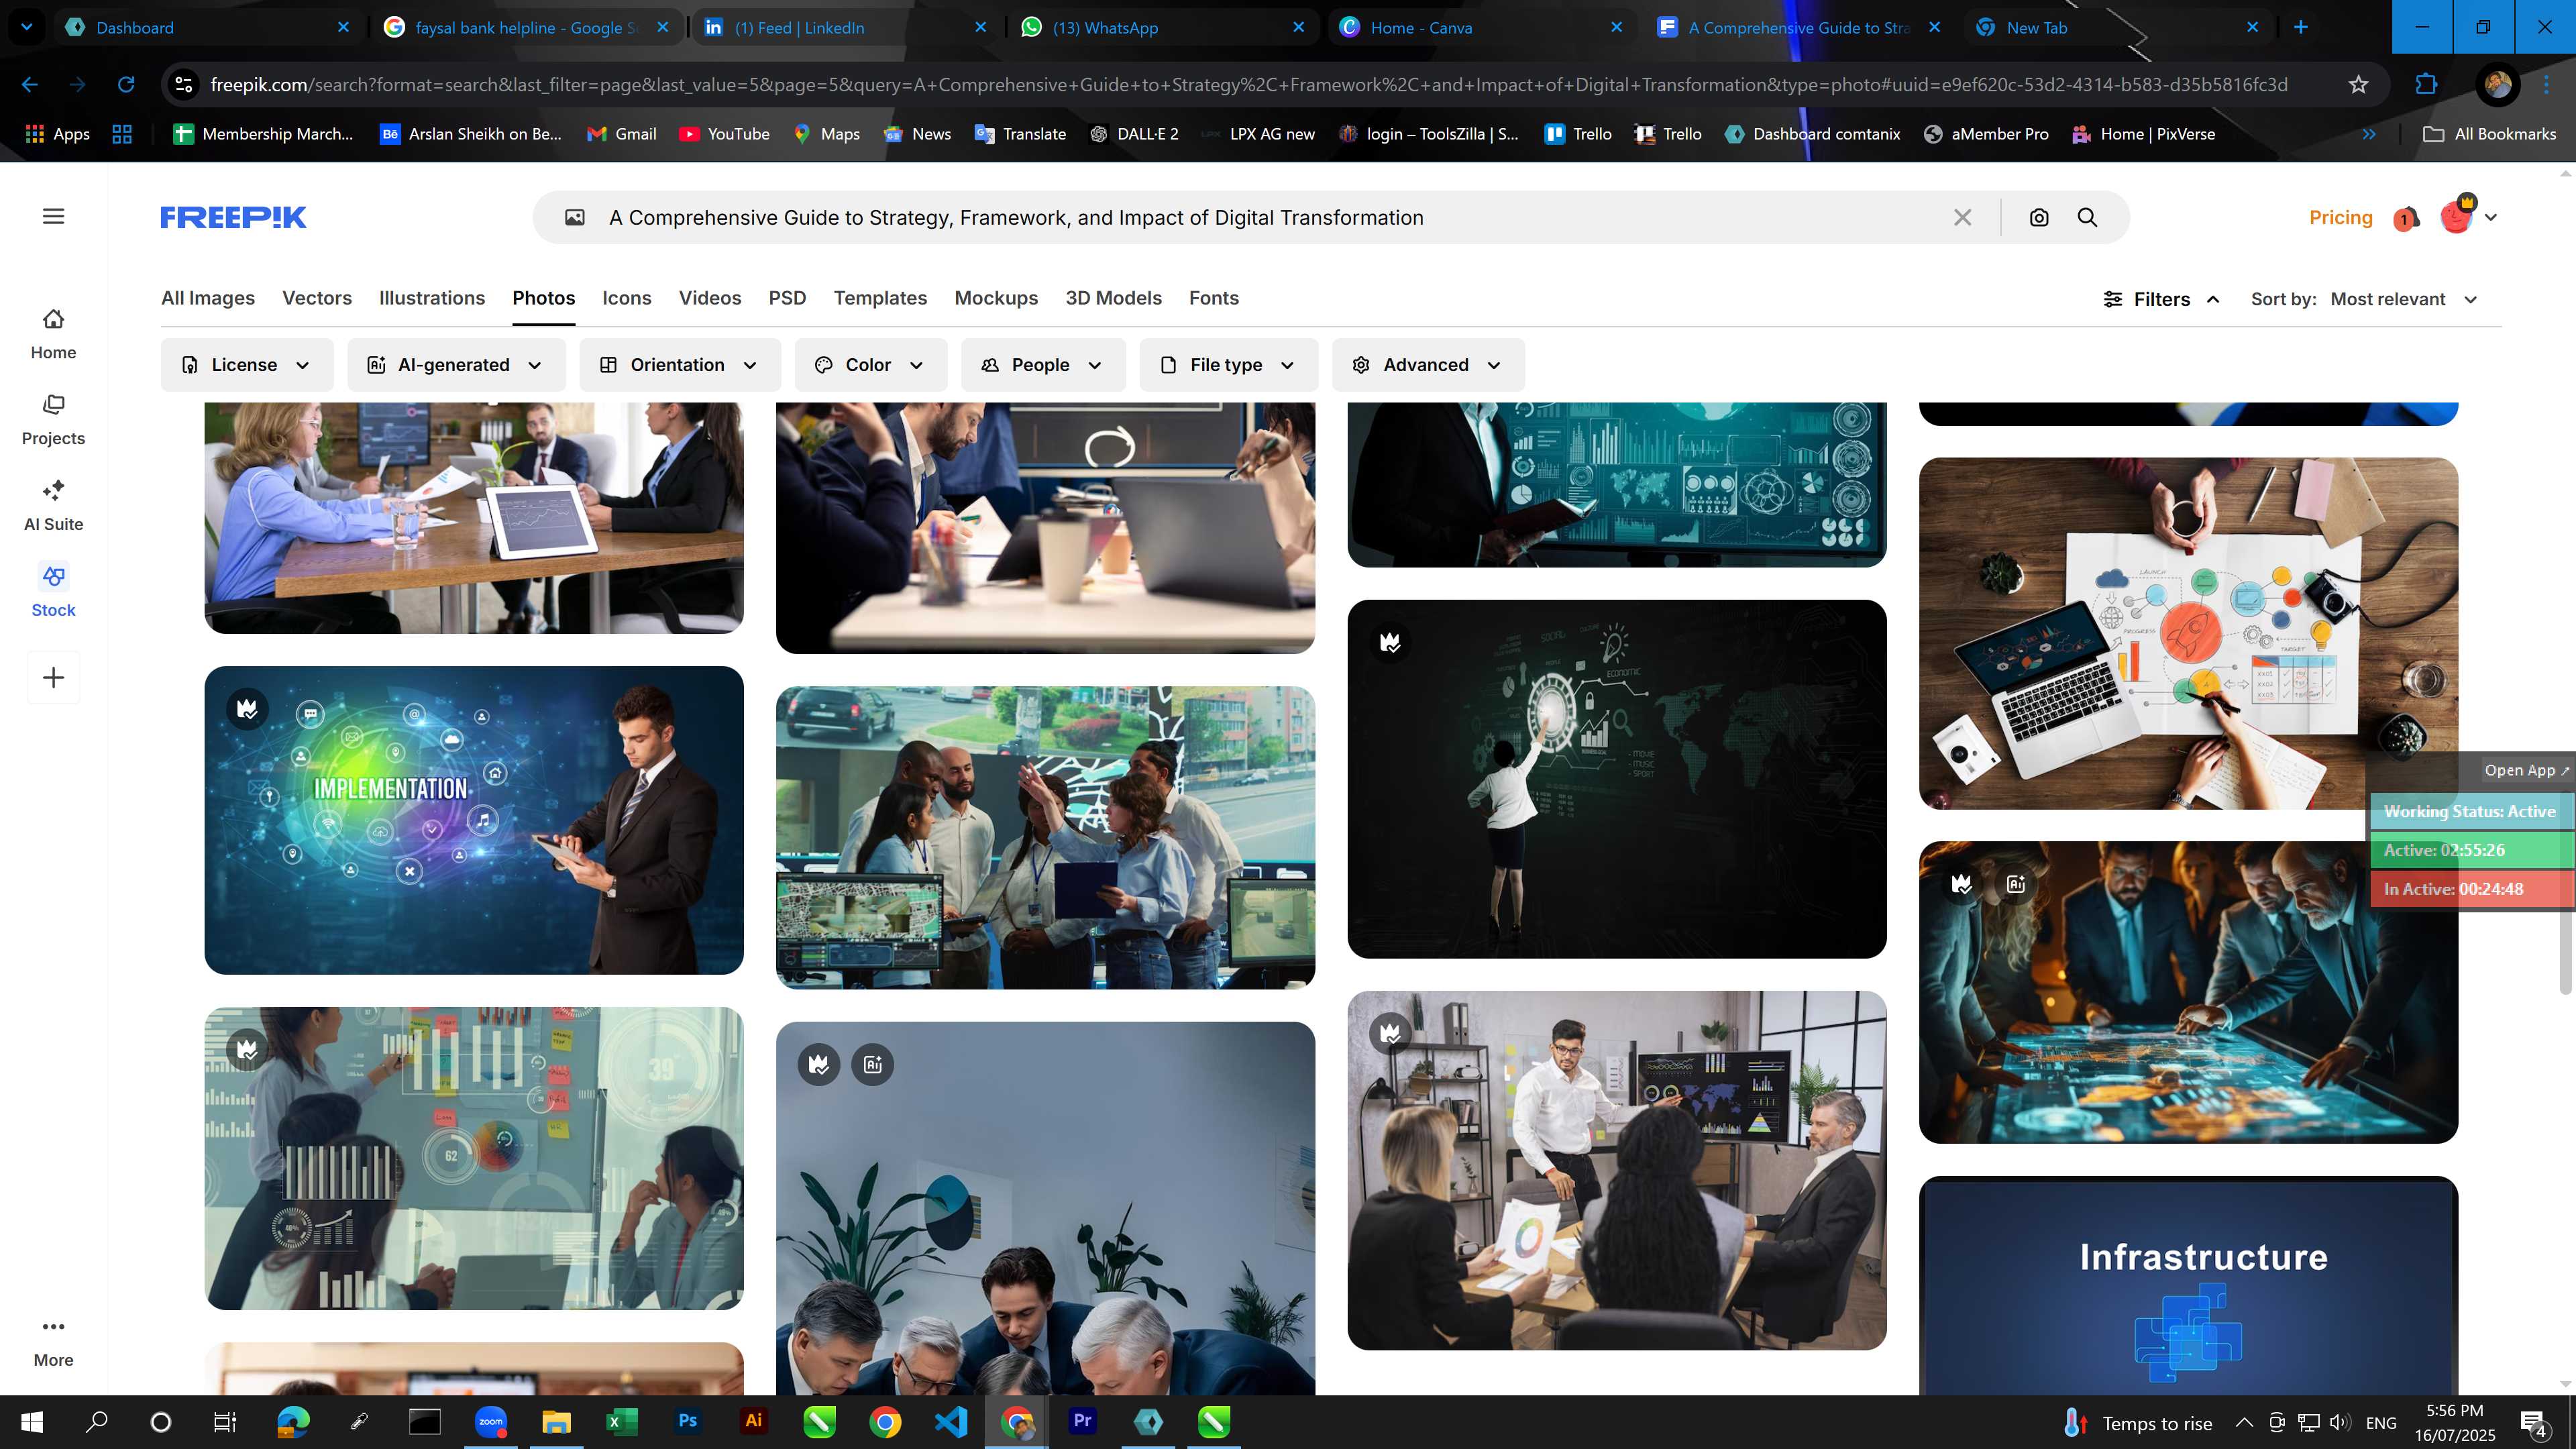Open AI Suite in the sidebar
This screenshot has width=2576, height=1449.
click(53, 506)
